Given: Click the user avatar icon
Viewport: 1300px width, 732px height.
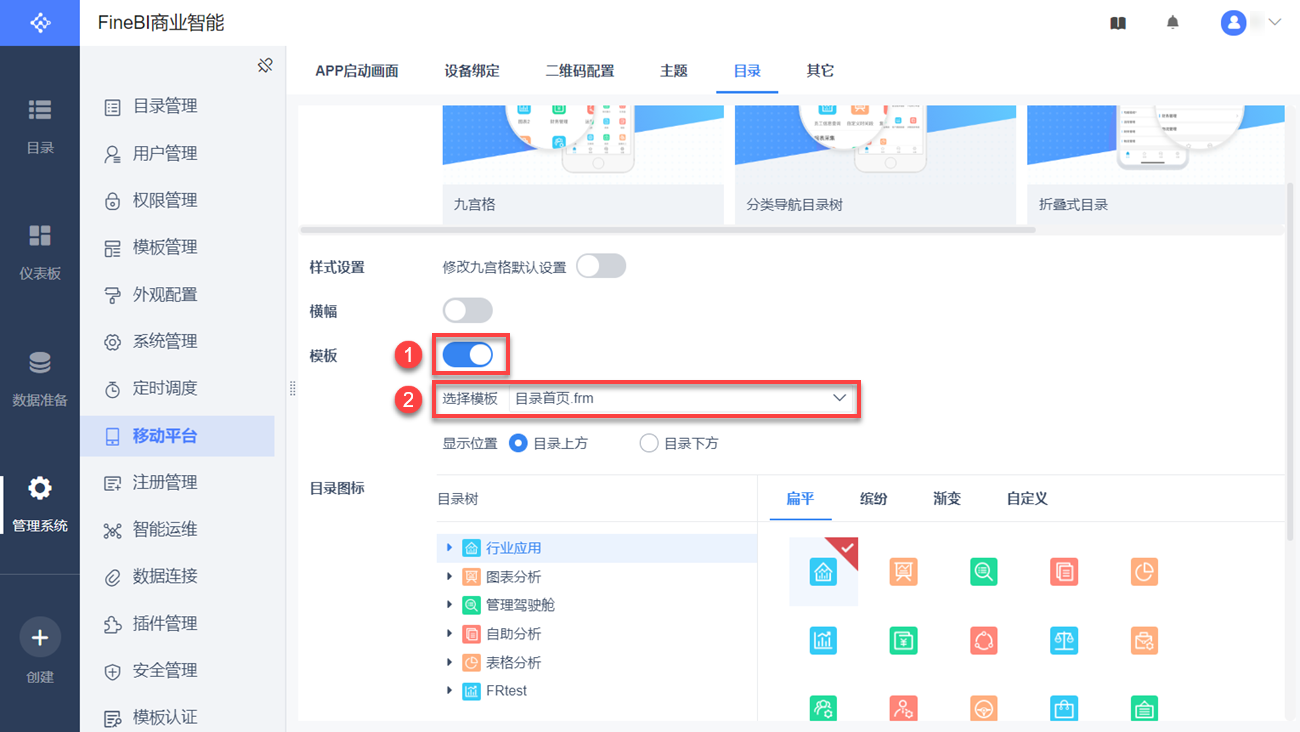Looking at the screenshot, I should pos(1233,22).
